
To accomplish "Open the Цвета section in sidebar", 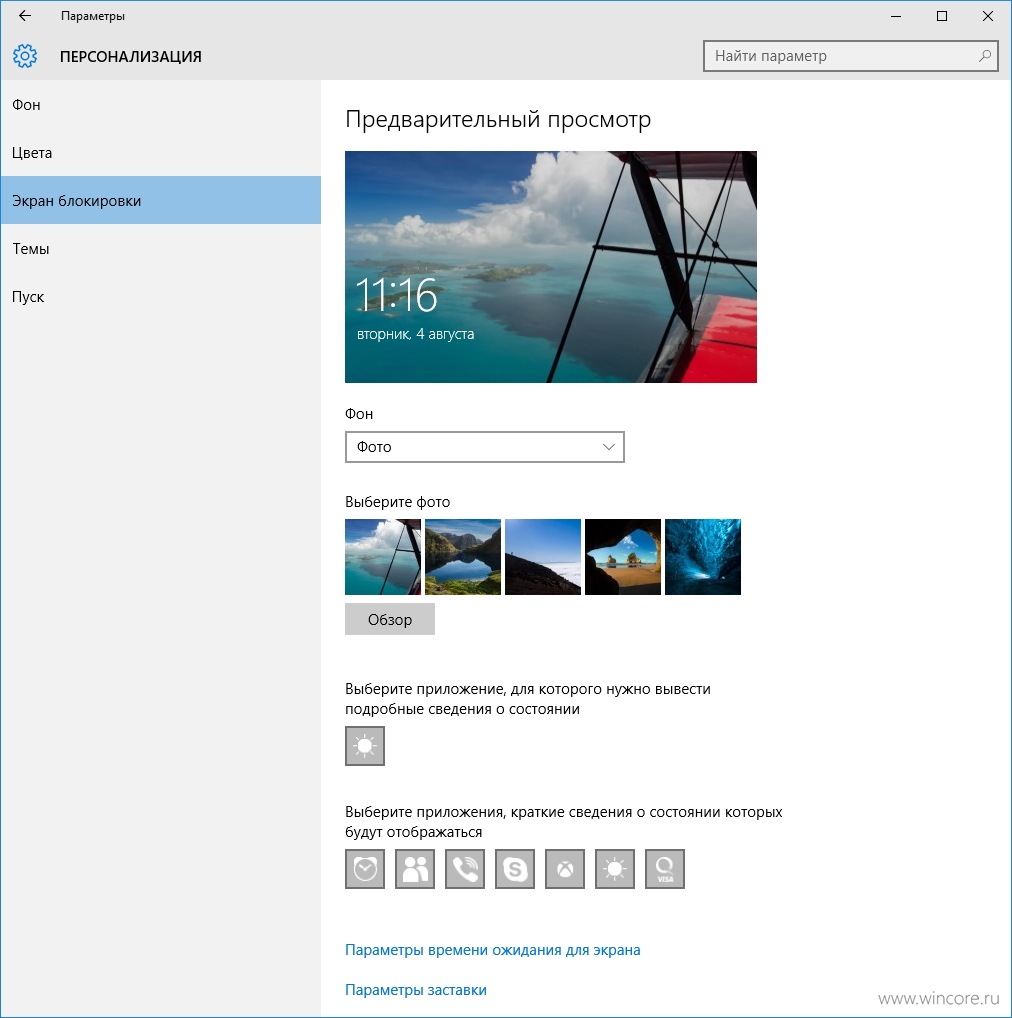I will point(160,153).
